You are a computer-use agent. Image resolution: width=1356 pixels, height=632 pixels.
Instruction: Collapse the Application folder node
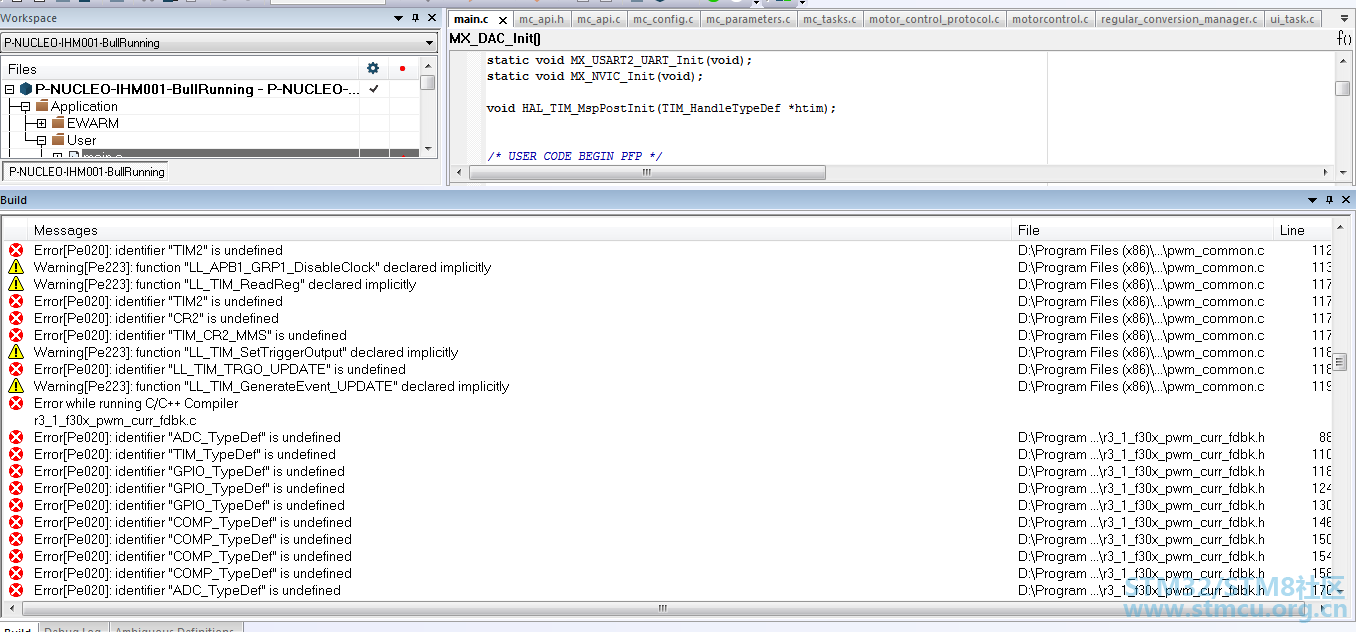(x=26, y=106)
